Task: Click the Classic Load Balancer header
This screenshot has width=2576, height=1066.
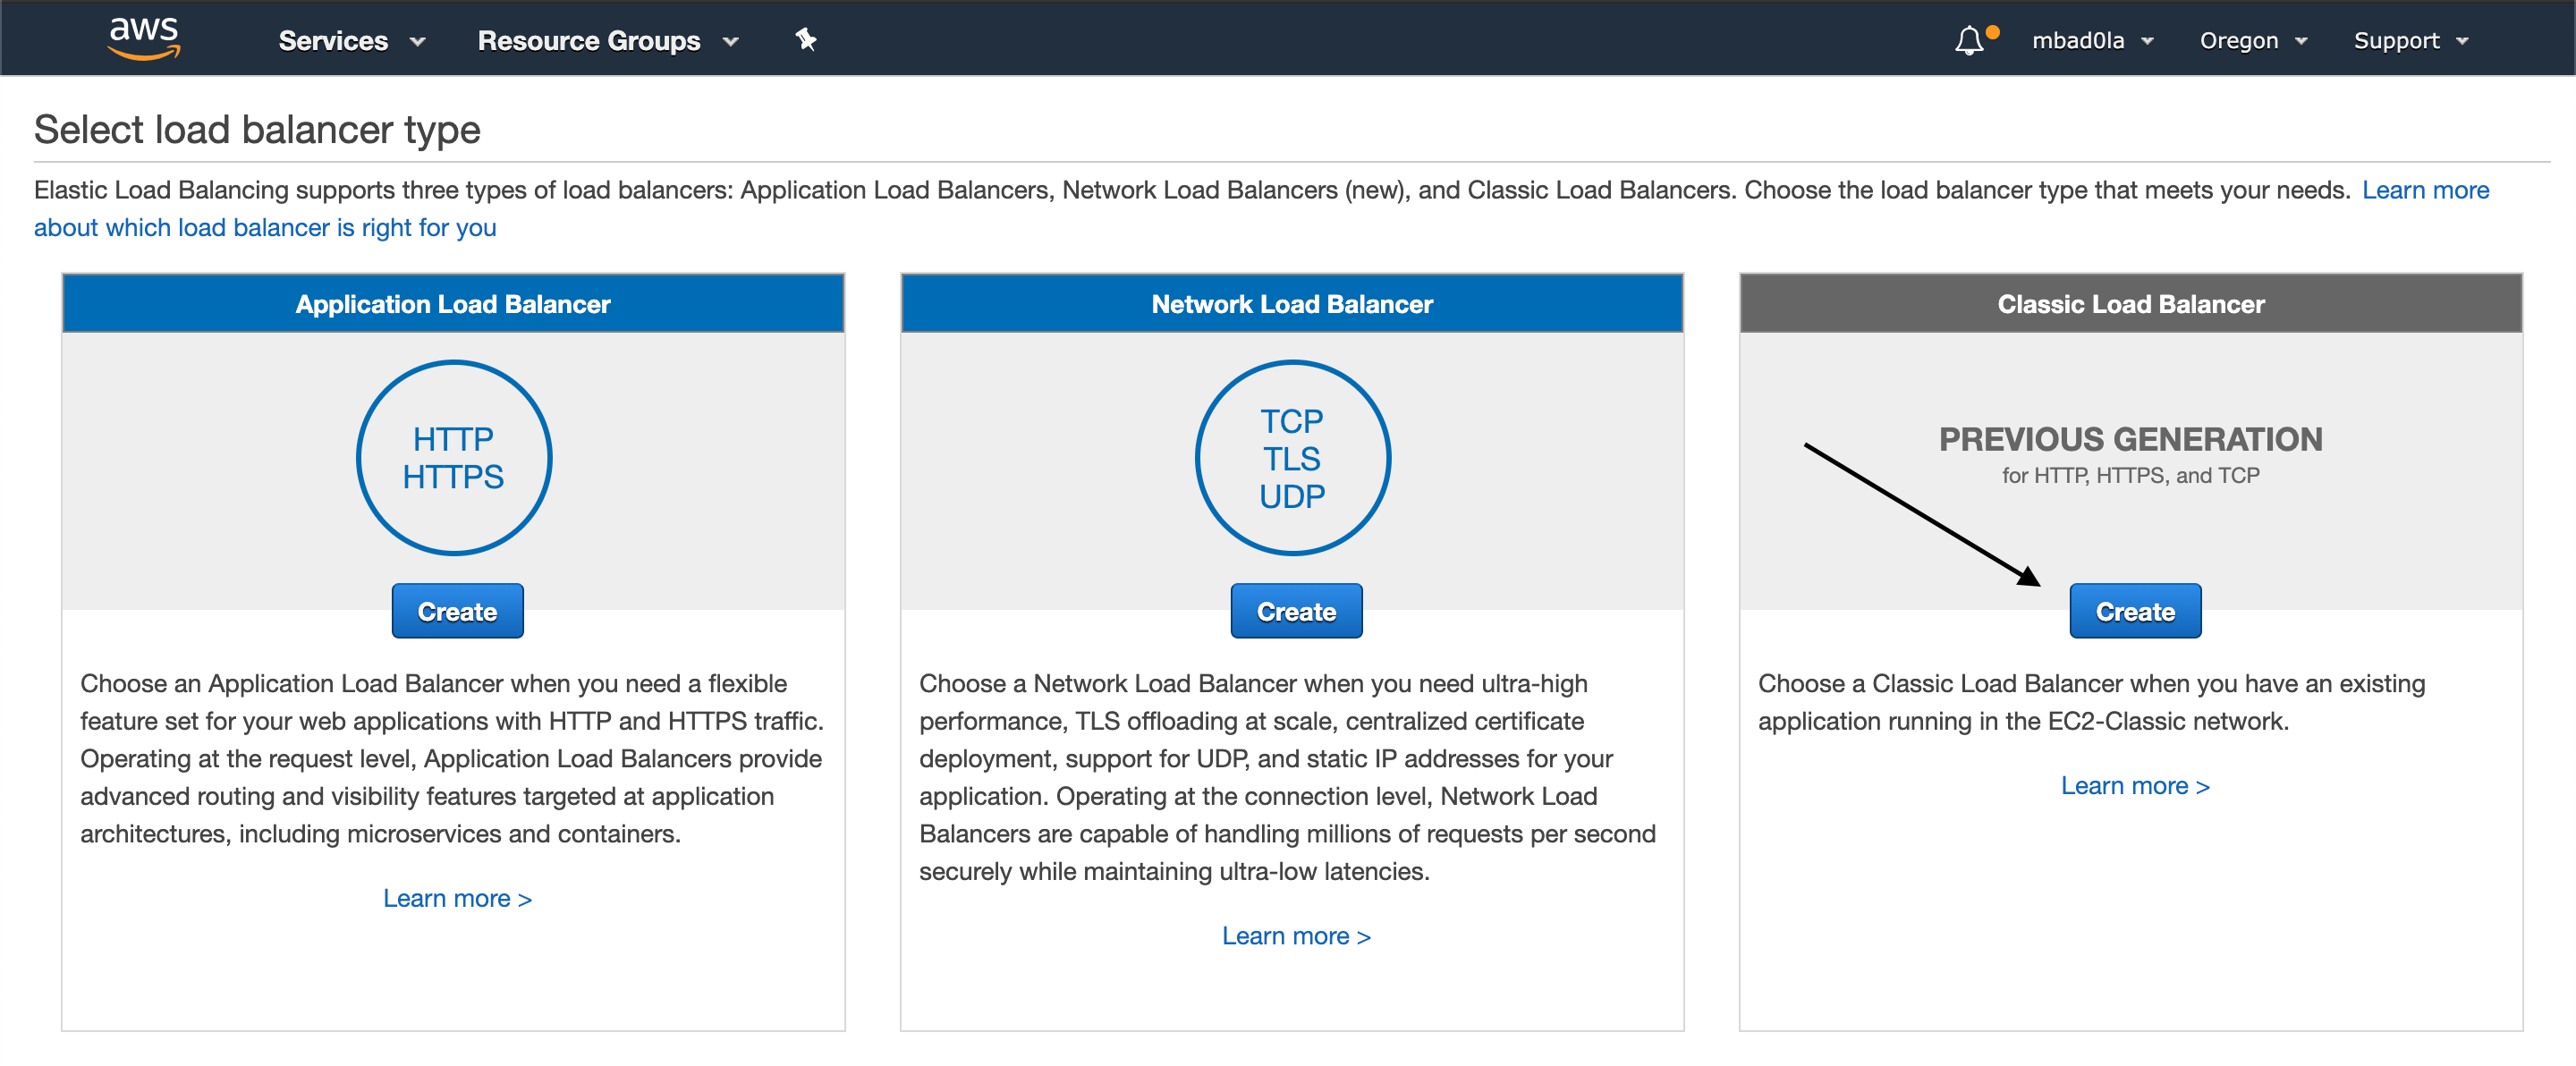Action: tap(2131, 304)
